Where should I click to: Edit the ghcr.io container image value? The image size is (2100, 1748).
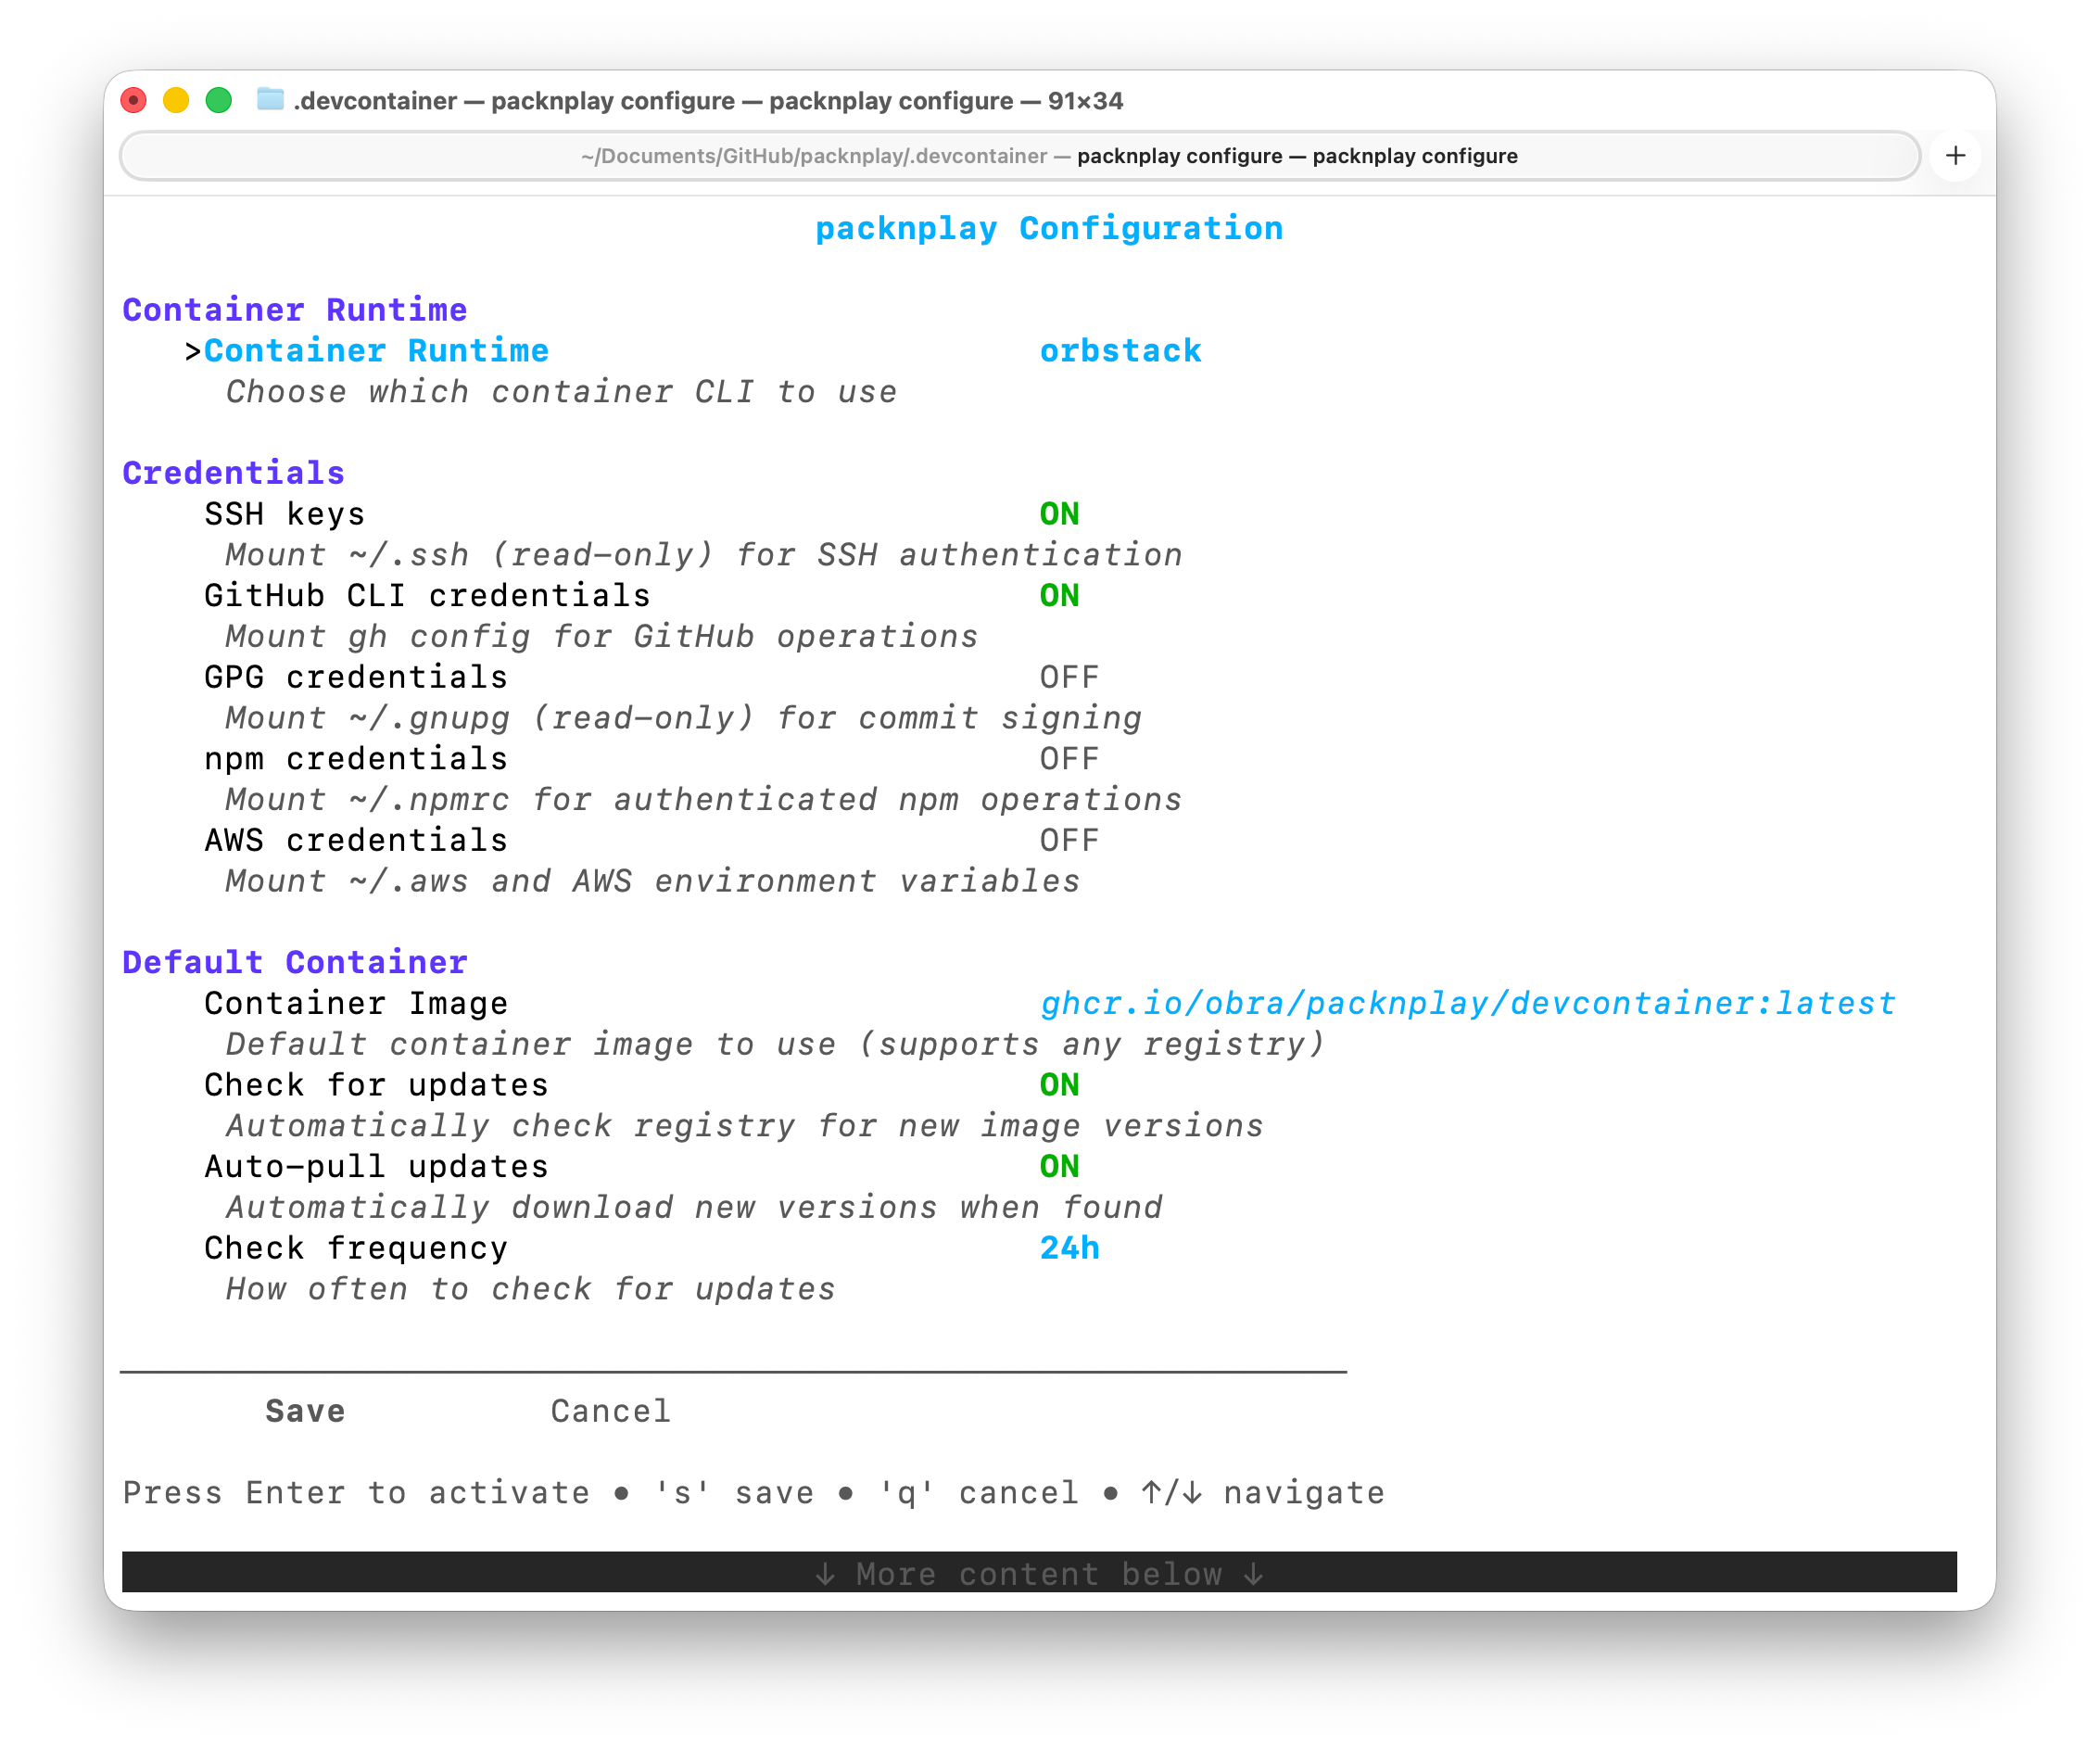[x=1467, y=1003]
